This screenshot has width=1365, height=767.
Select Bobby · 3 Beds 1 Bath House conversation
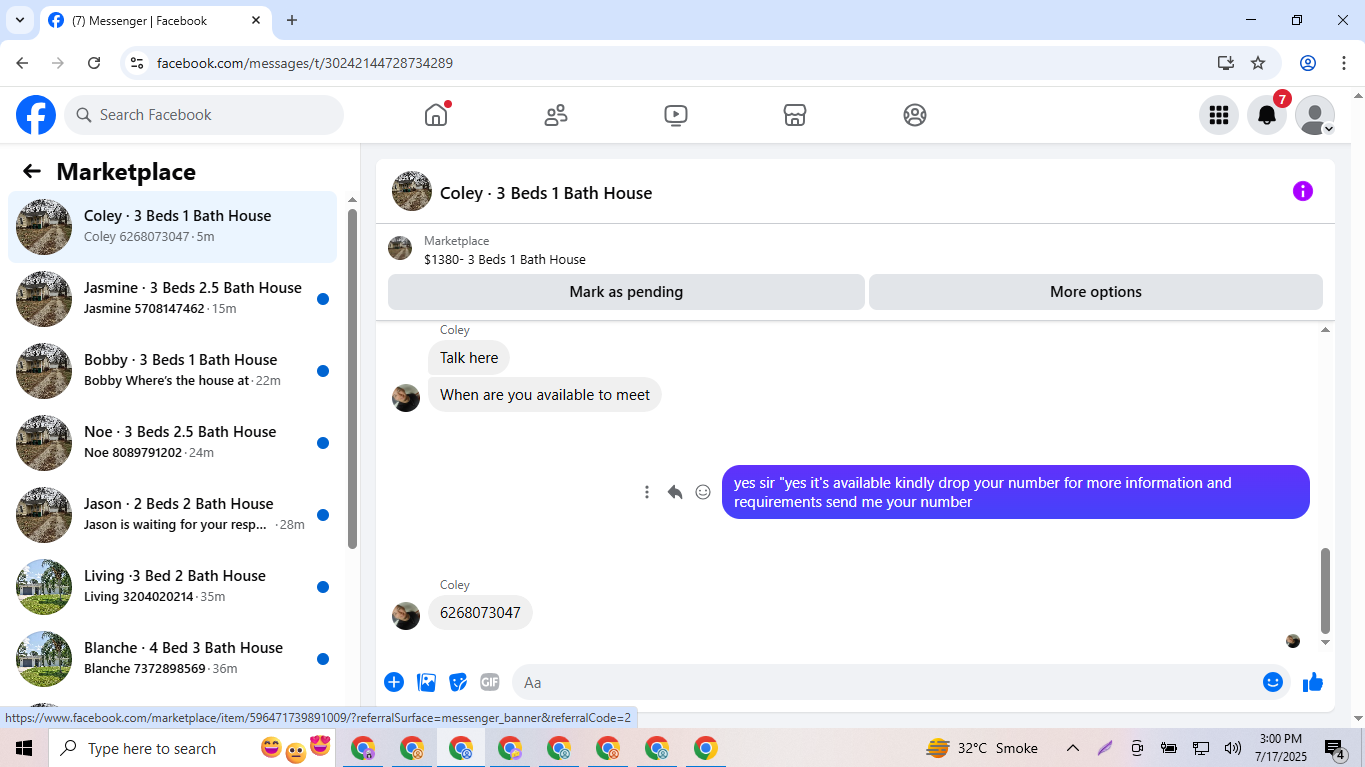(x=172, y=371)
